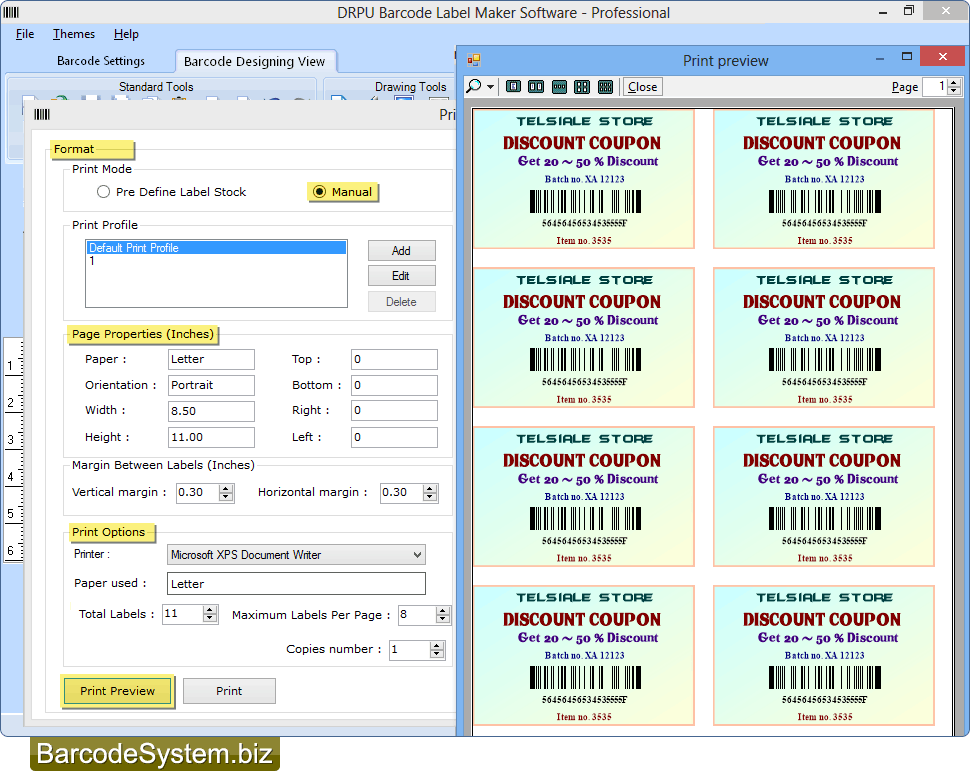Screen dimensions: 970x771
Task: Switch to Barcode Designing View tab
Action: point(254,61)
